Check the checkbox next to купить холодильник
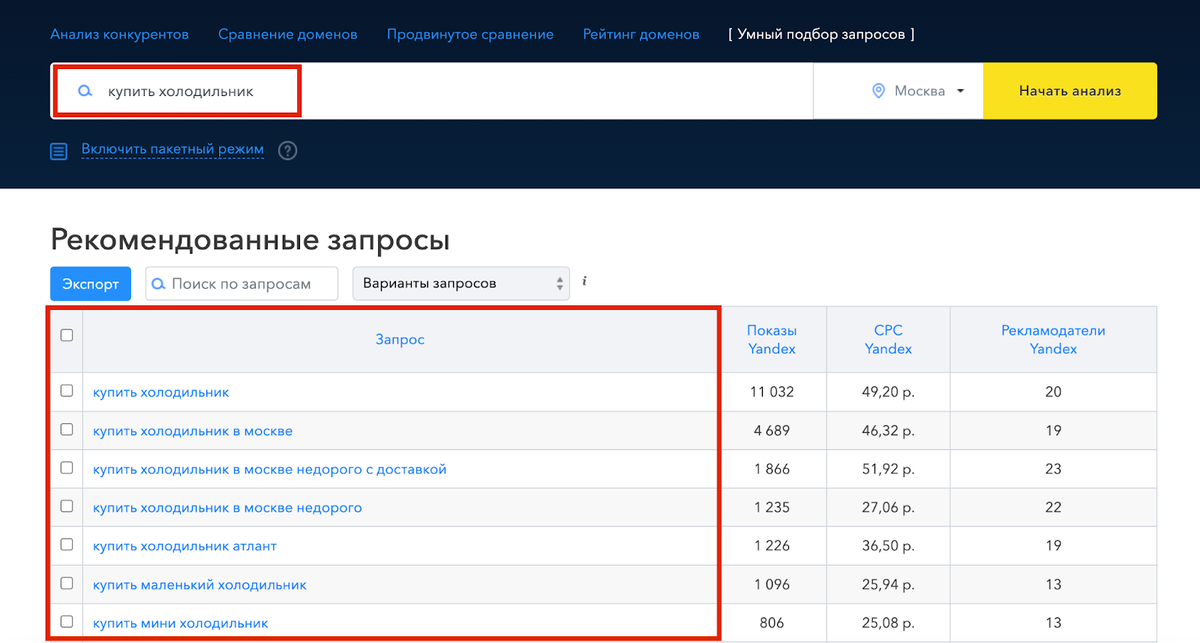Image resolution: width=1200 pixels, height=643 pixels. pos(65,391)
